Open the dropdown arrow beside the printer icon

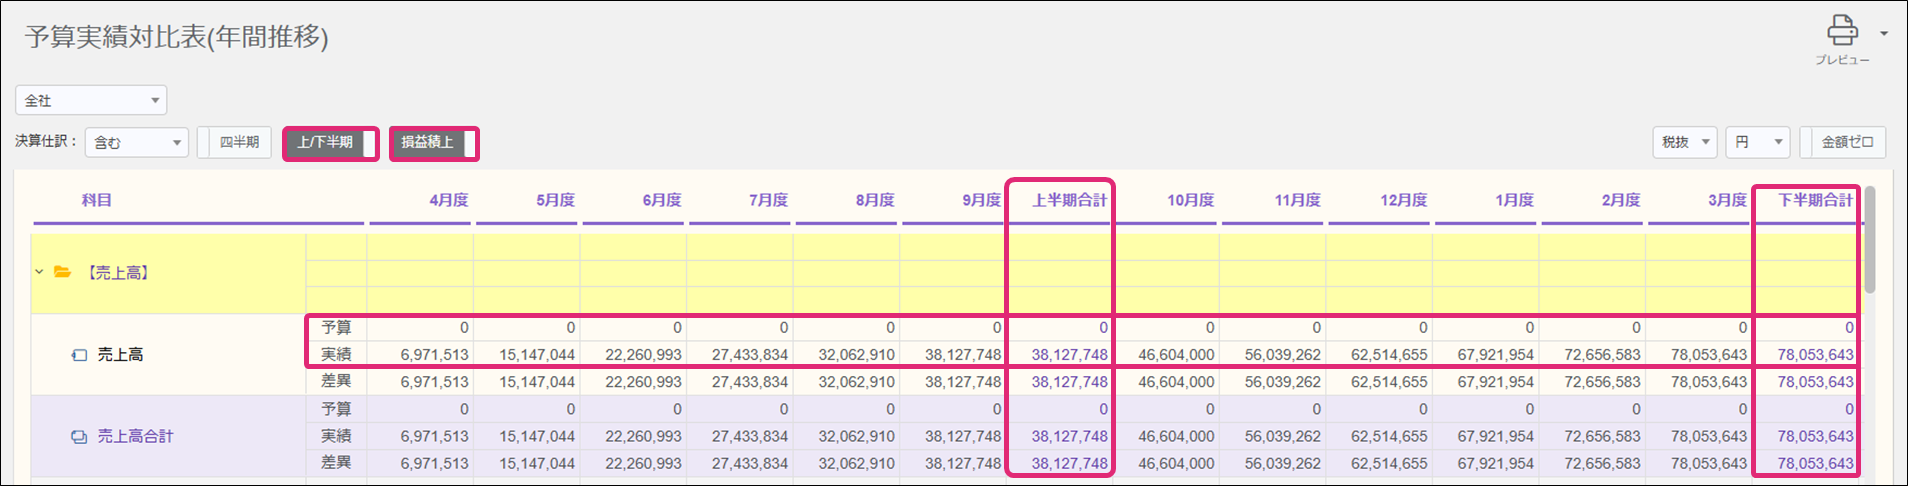point(1884,33)
